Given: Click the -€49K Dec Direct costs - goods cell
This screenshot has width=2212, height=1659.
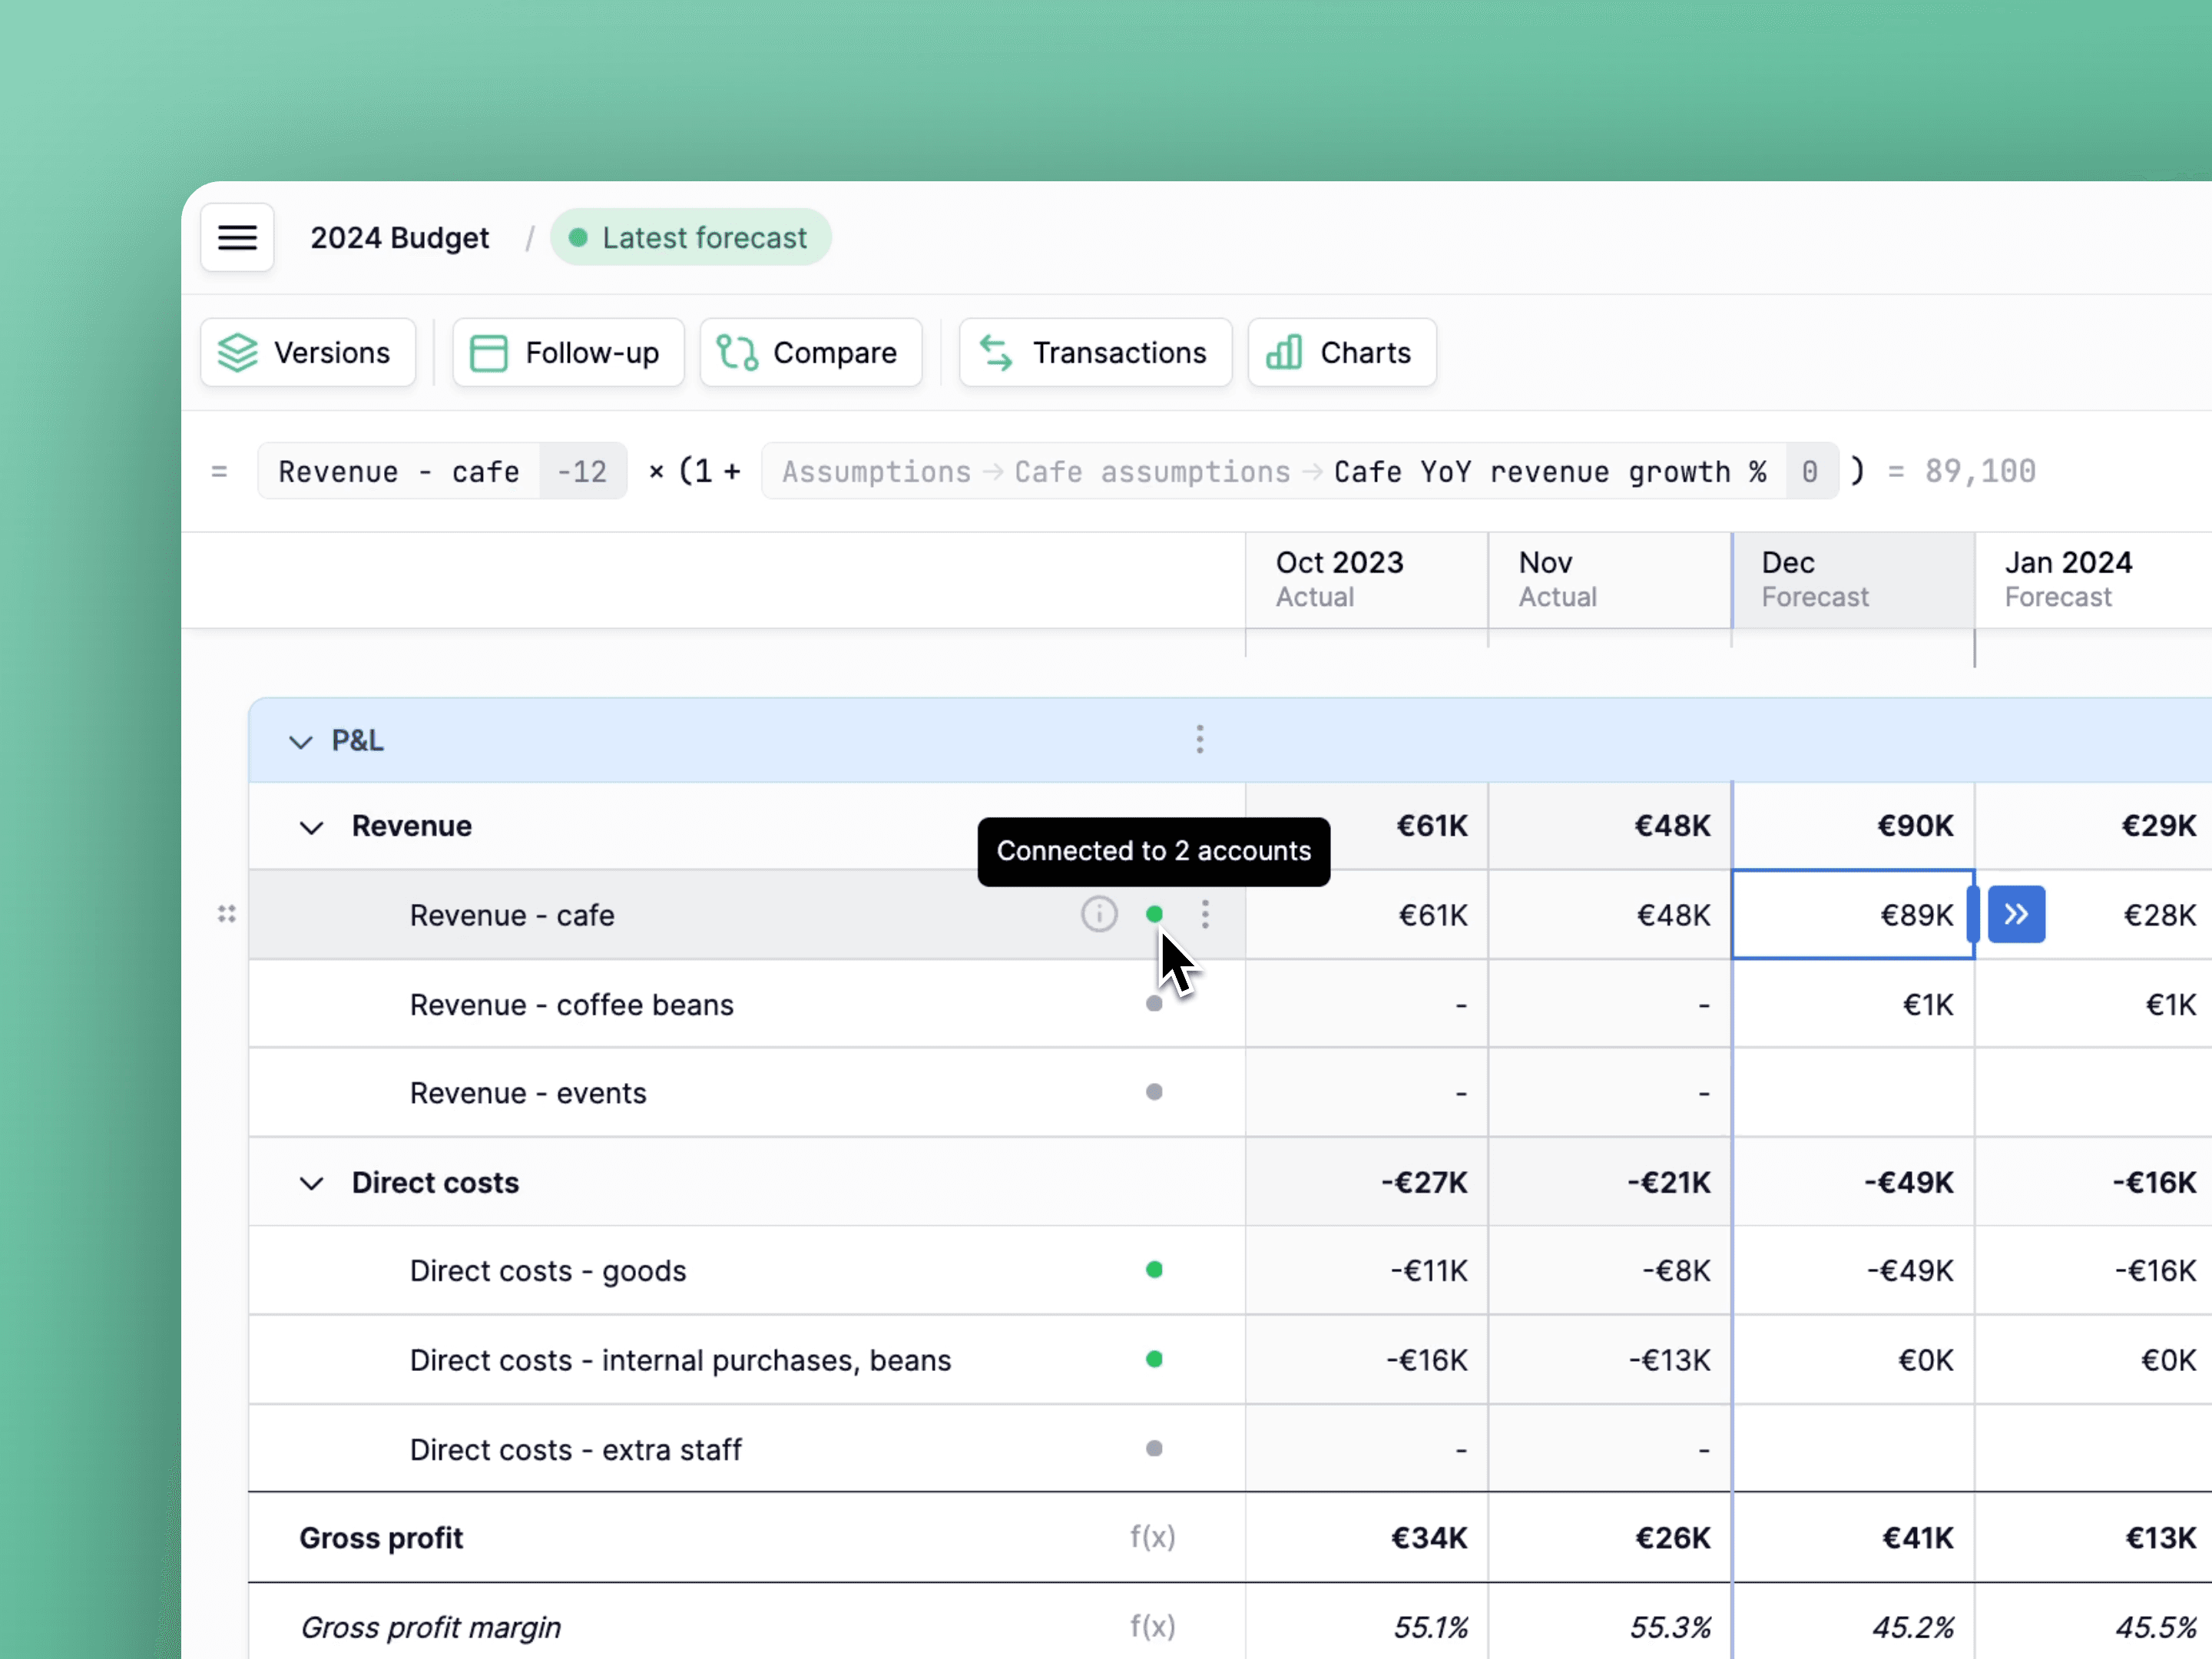Looking at the screenshot, I should click(x=1853, y=1271).
